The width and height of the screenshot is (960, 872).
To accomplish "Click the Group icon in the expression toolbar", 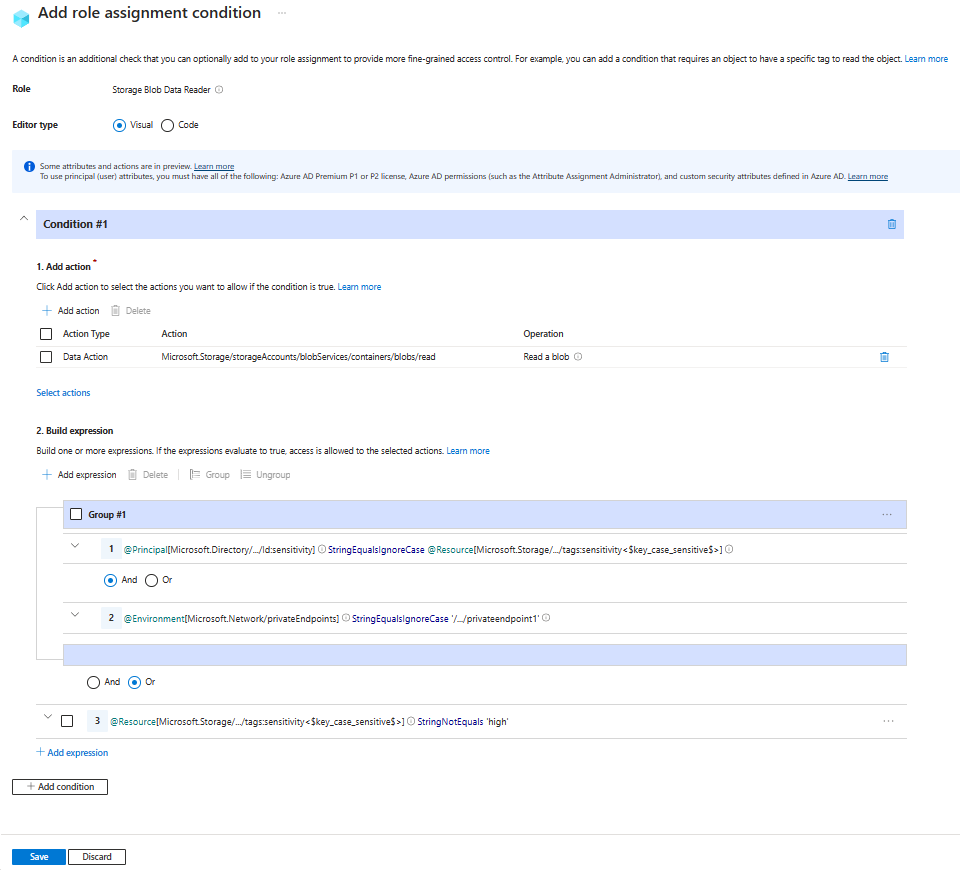I will pos(193,474).
